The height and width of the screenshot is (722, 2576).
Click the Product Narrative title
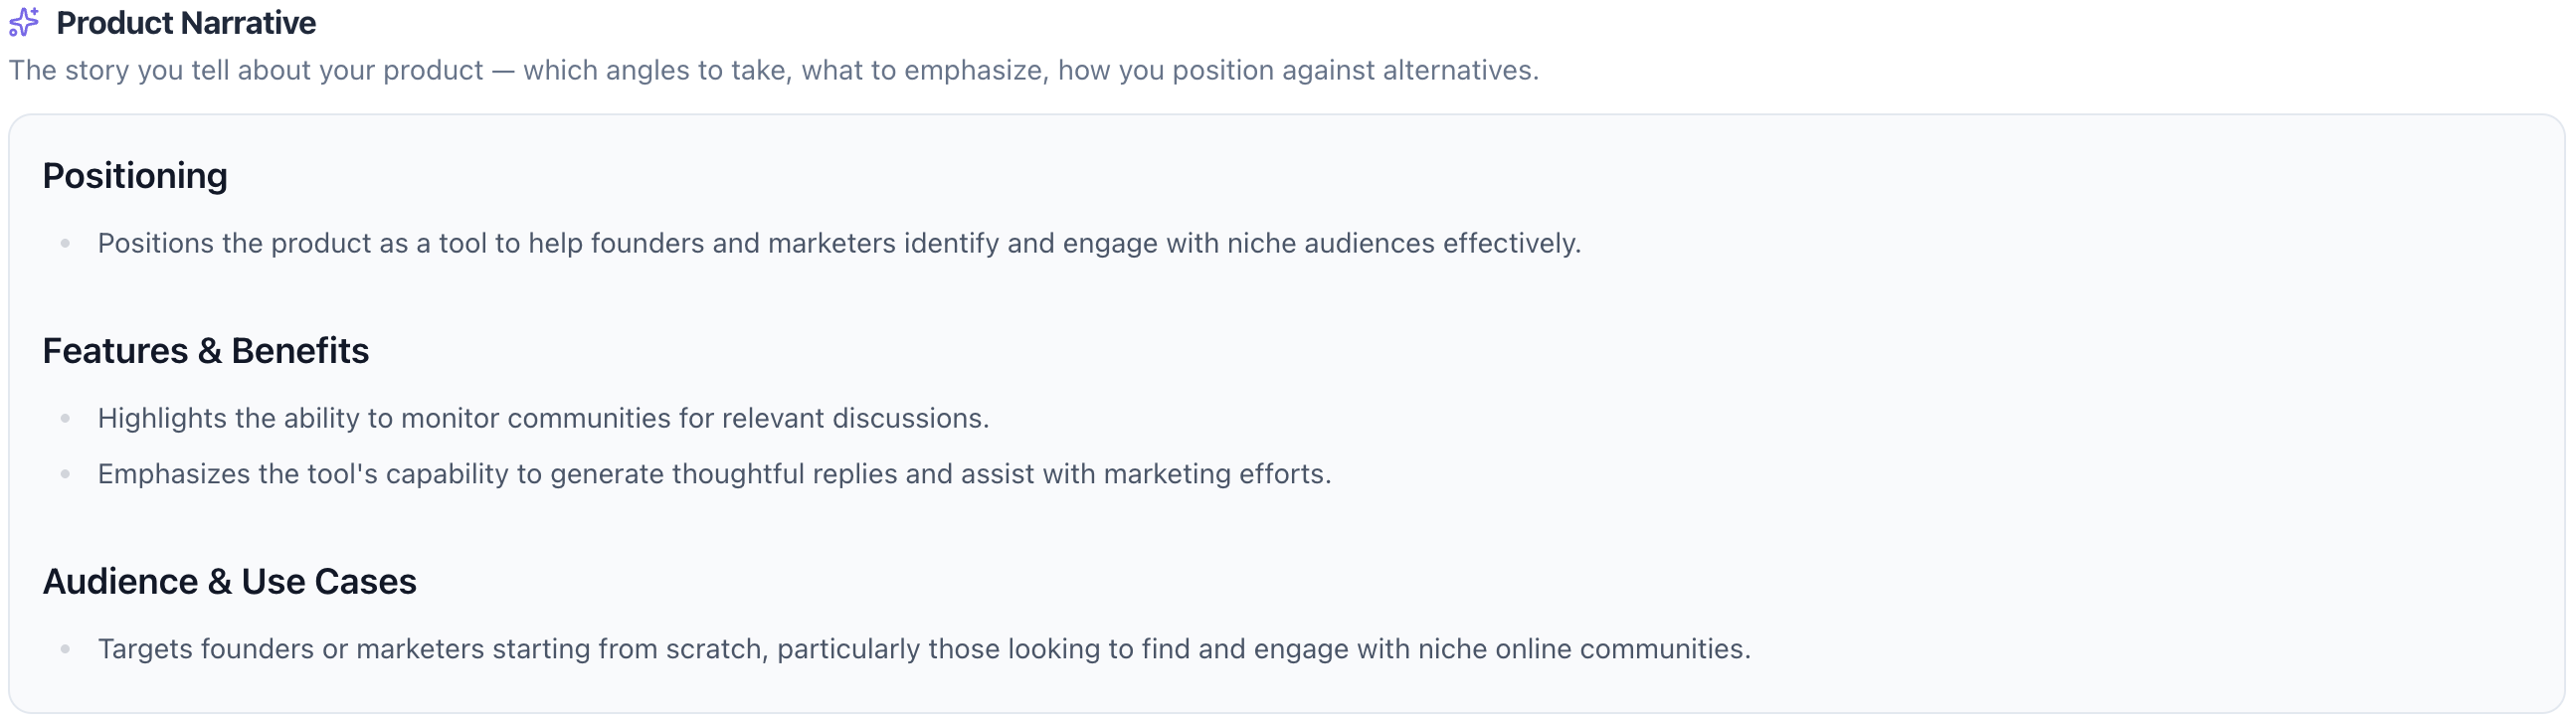[x=186, y=23]
